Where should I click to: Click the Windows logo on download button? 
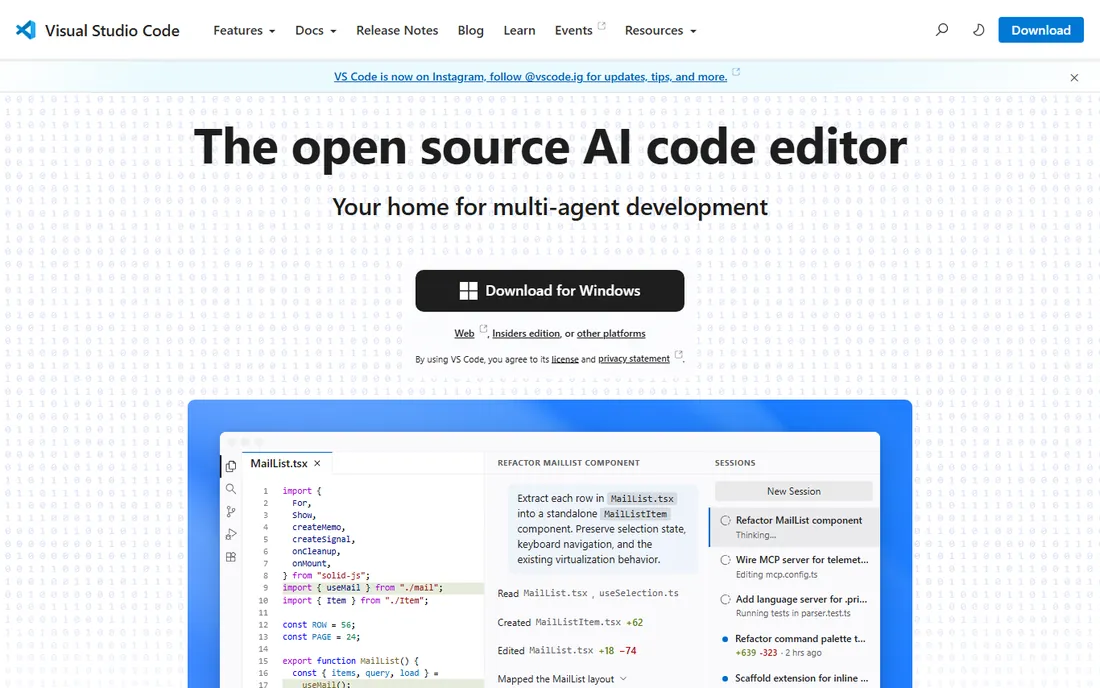(468, 290)
